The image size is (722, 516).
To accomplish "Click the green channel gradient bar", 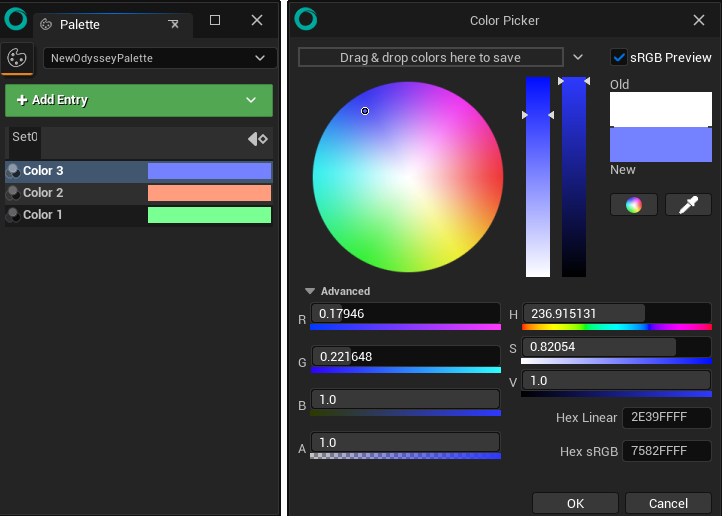I will [406, 370].
